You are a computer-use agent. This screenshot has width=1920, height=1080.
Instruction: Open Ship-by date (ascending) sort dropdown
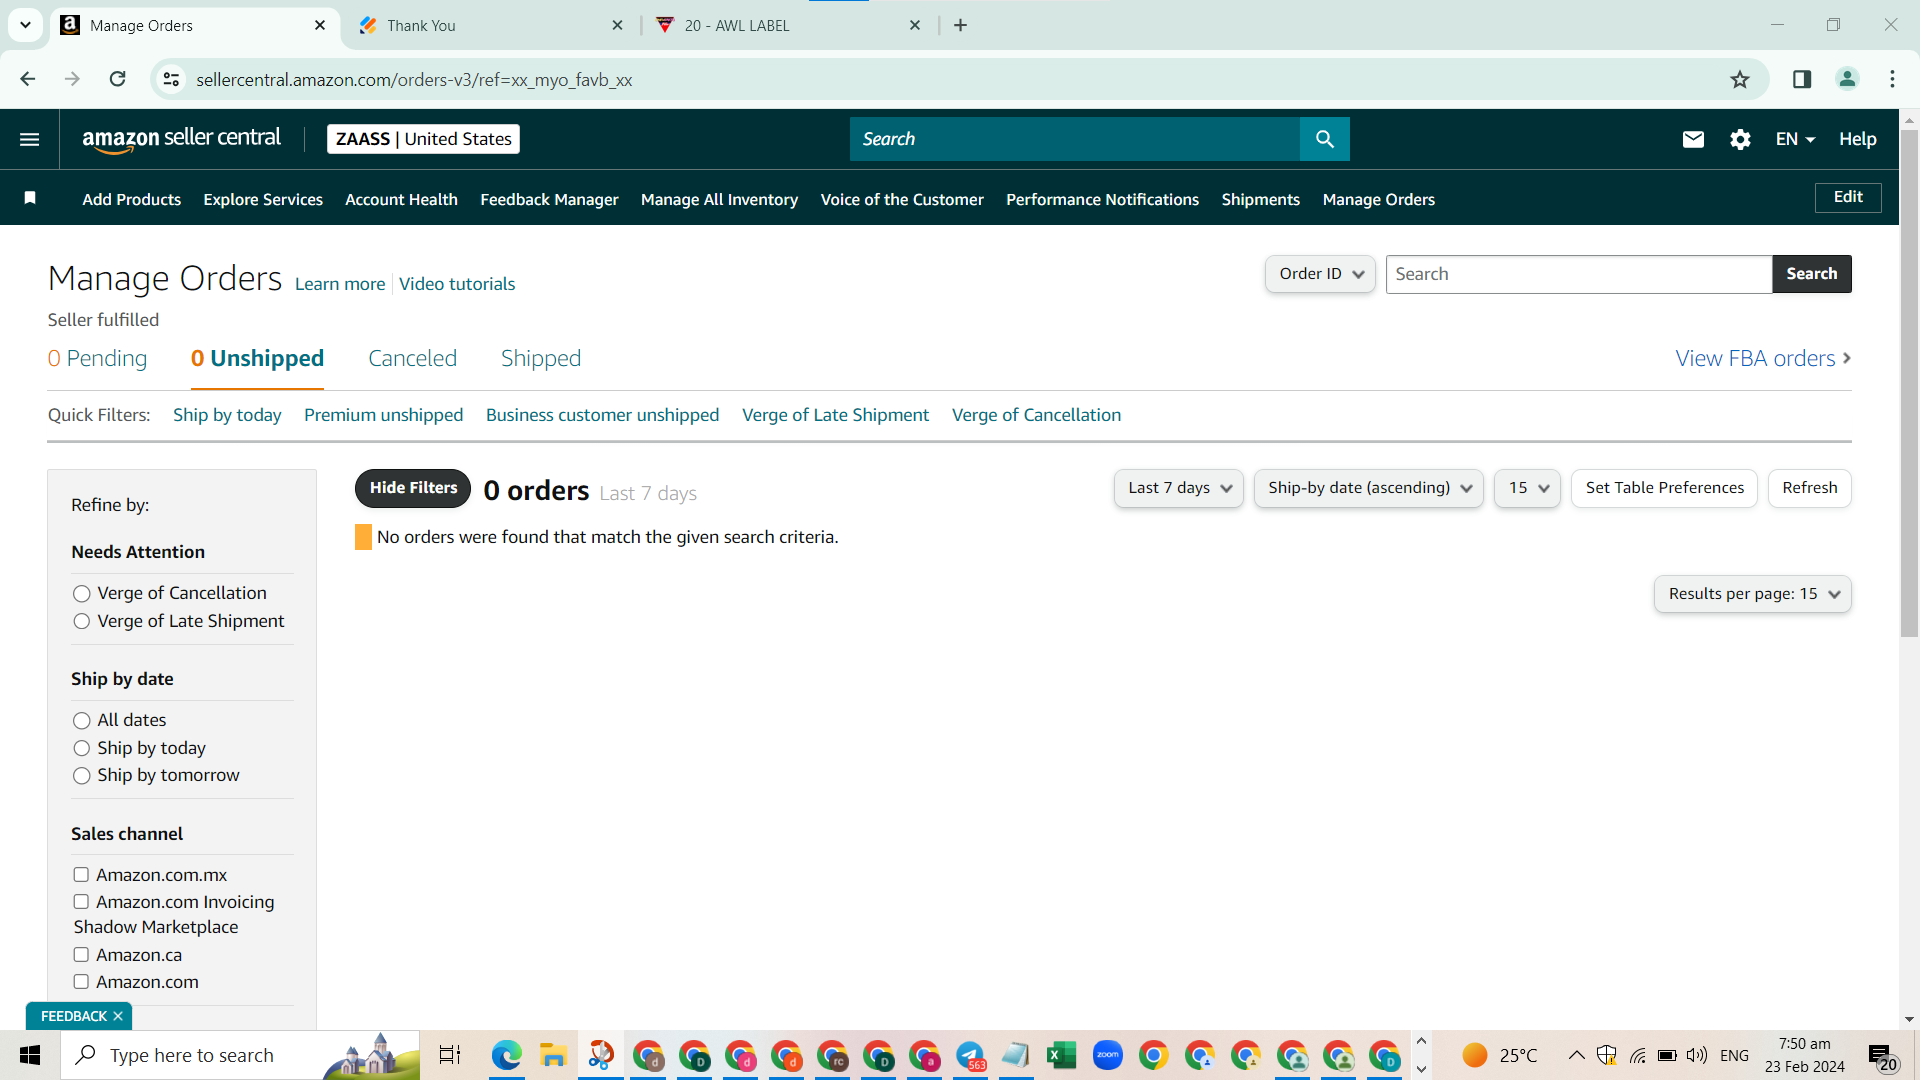(1369, 488)
